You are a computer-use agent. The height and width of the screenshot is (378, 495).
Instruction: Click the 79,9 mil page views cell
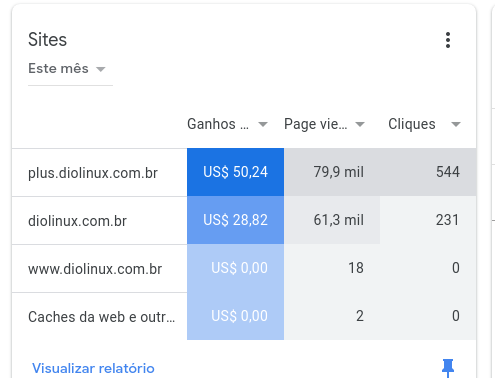pyautogui.click(x=332, y=172)
